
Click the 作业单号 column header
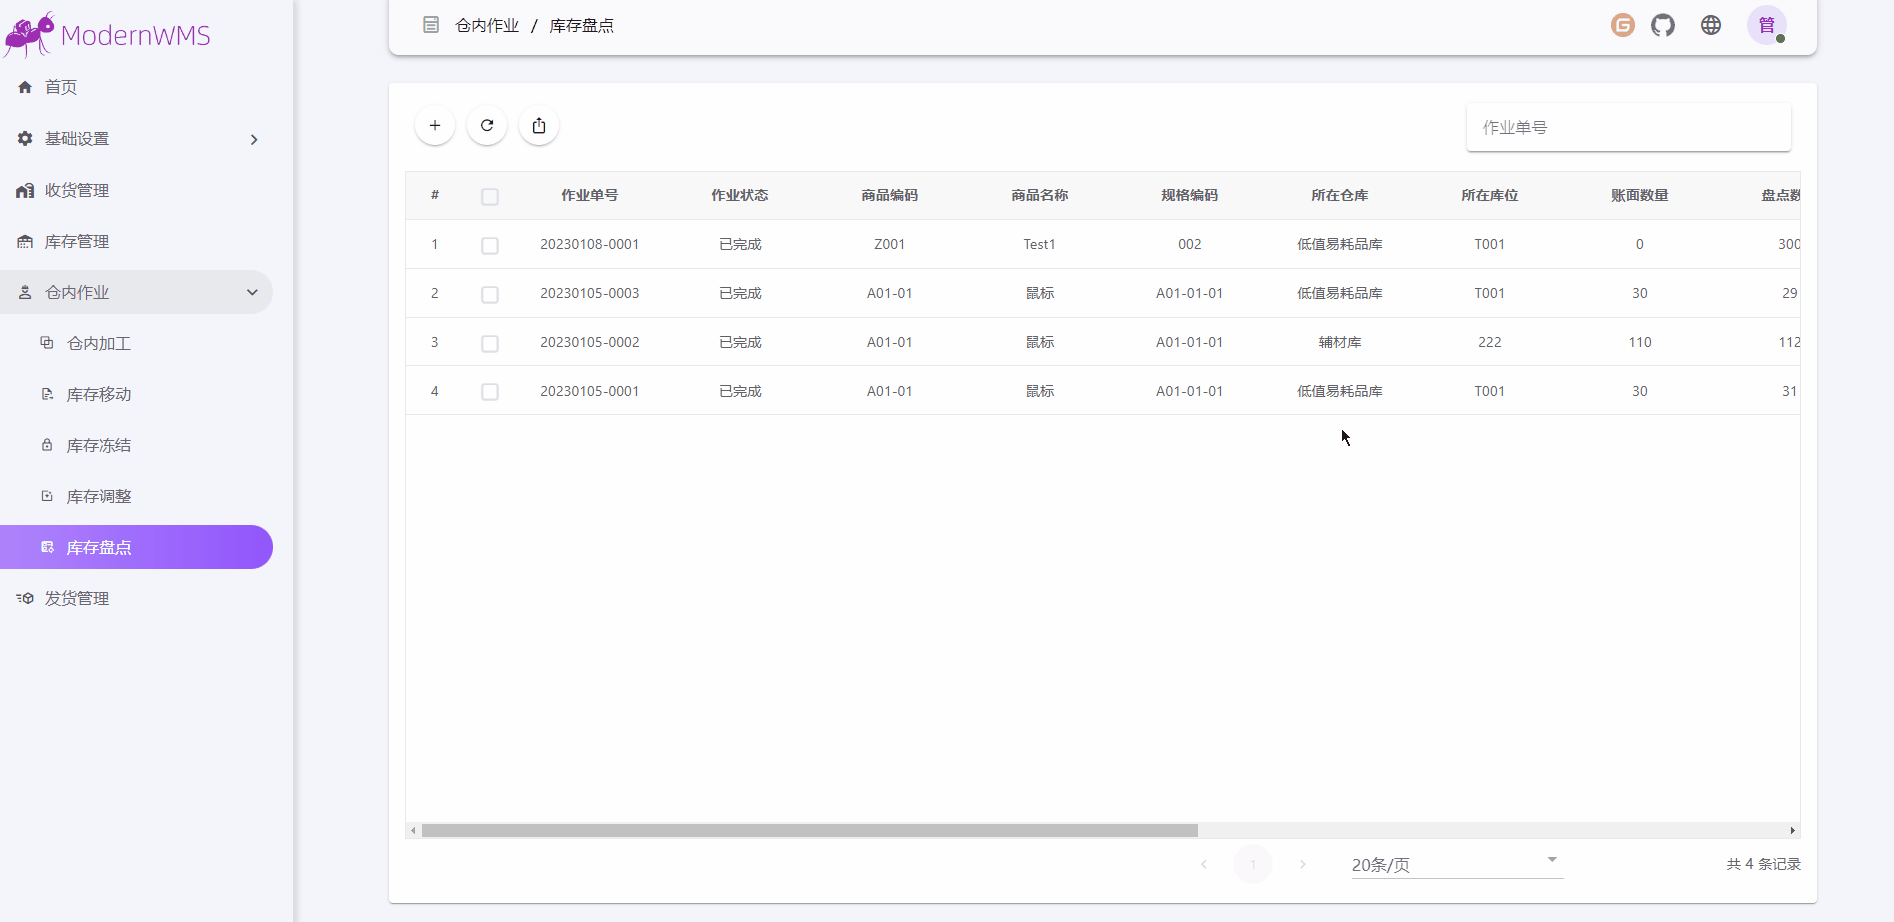click(x=590, y=195)
